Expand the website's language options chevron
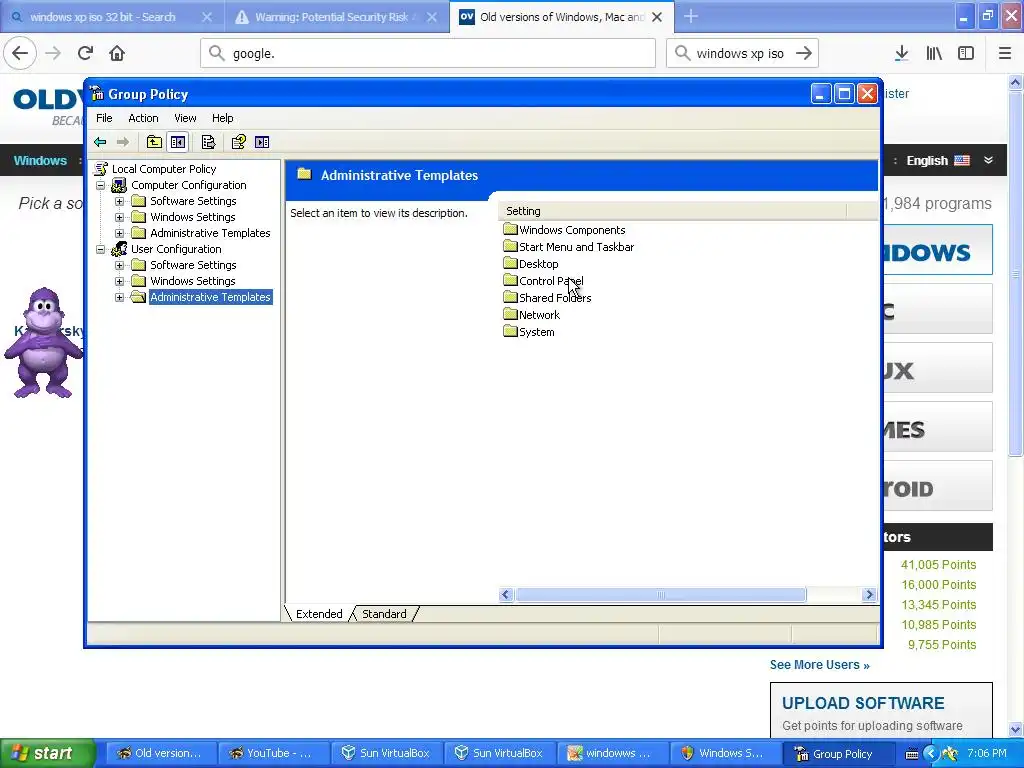1024x768 pixels. tap(988, 160)
